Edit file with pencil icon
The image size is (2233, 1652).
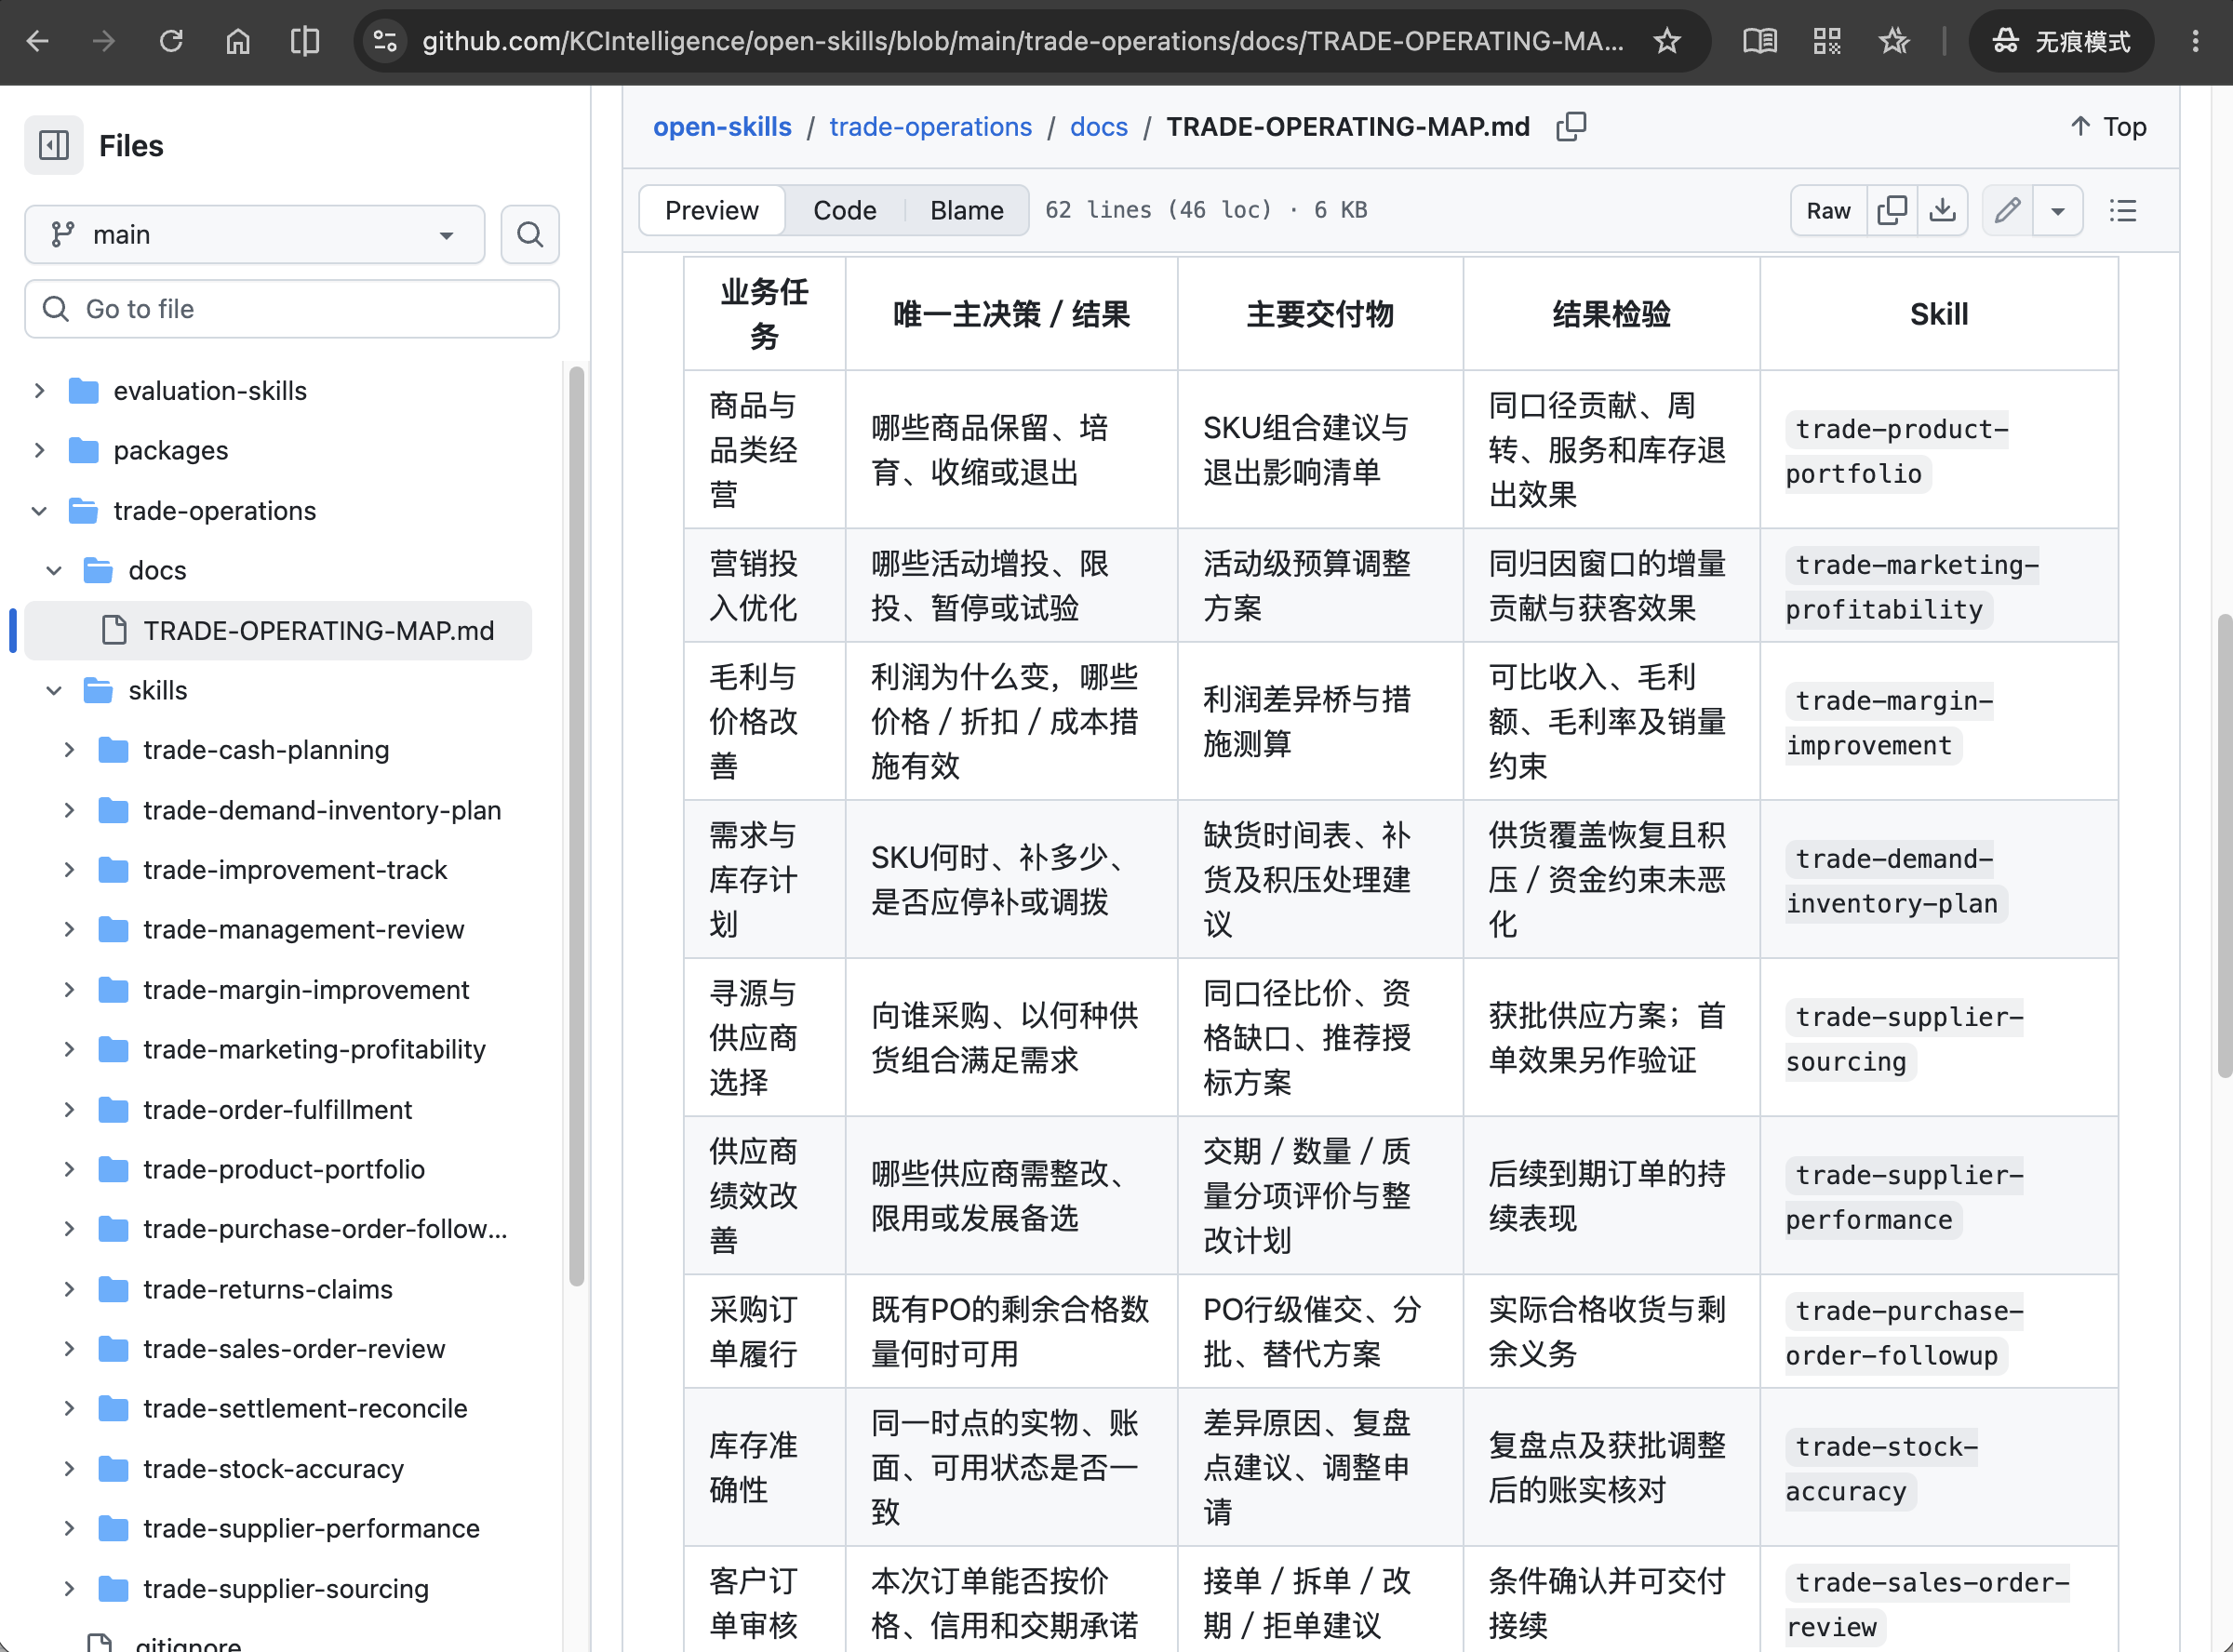(x=2008, y=210)
